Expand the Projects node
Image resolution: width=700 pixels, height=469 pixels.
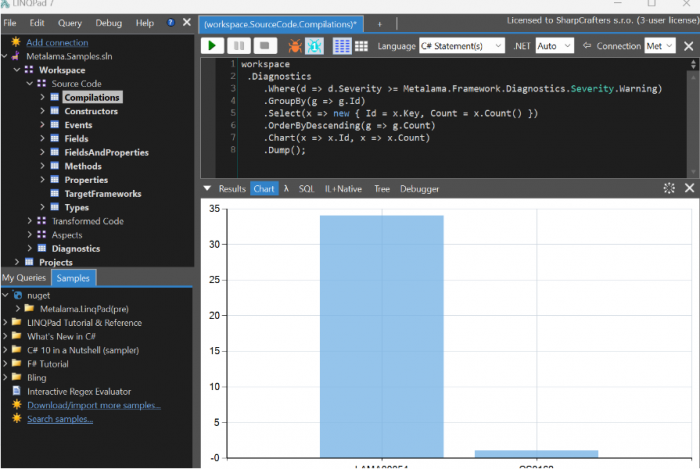tap(17, 262)
